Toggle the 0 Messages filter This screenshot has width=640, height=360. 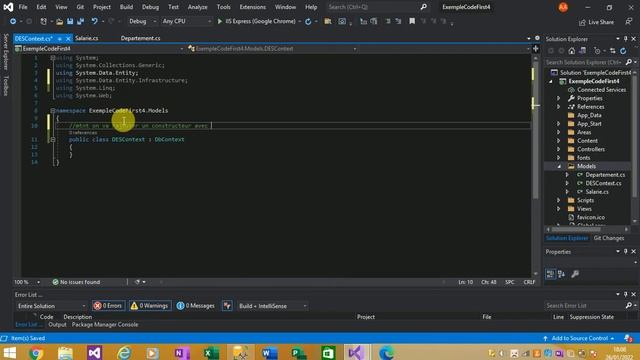pyautogui.click(x=196, y=306)
